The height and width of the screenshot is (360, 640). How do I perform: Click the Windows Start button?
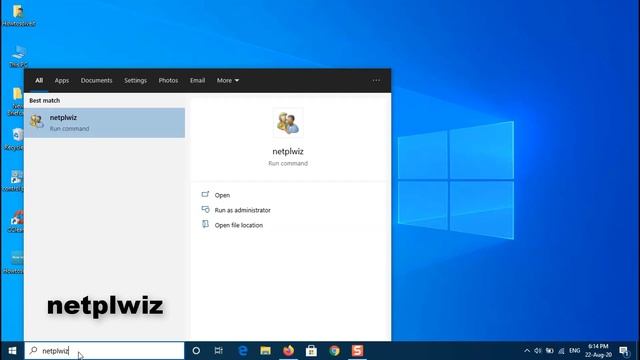[x=12, y=351]
